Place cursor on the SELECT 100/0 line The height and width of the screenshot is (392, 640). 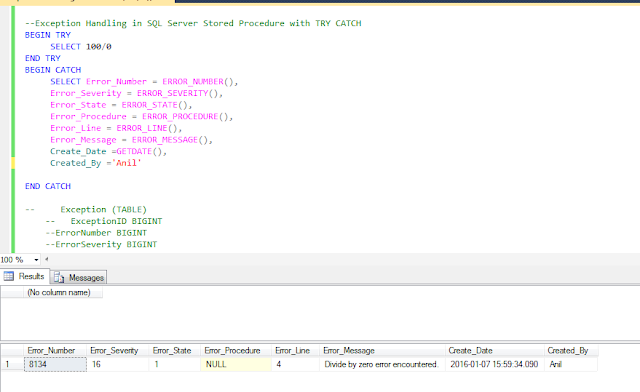click(x=81, y=47)
